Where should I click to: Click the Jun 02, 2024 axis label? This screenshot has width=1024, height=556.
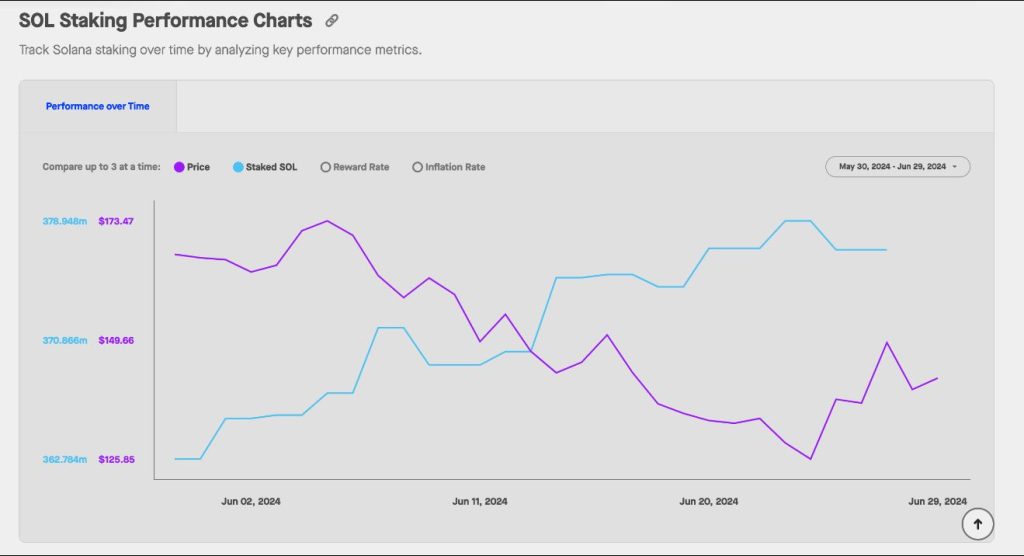click(251, 501)
